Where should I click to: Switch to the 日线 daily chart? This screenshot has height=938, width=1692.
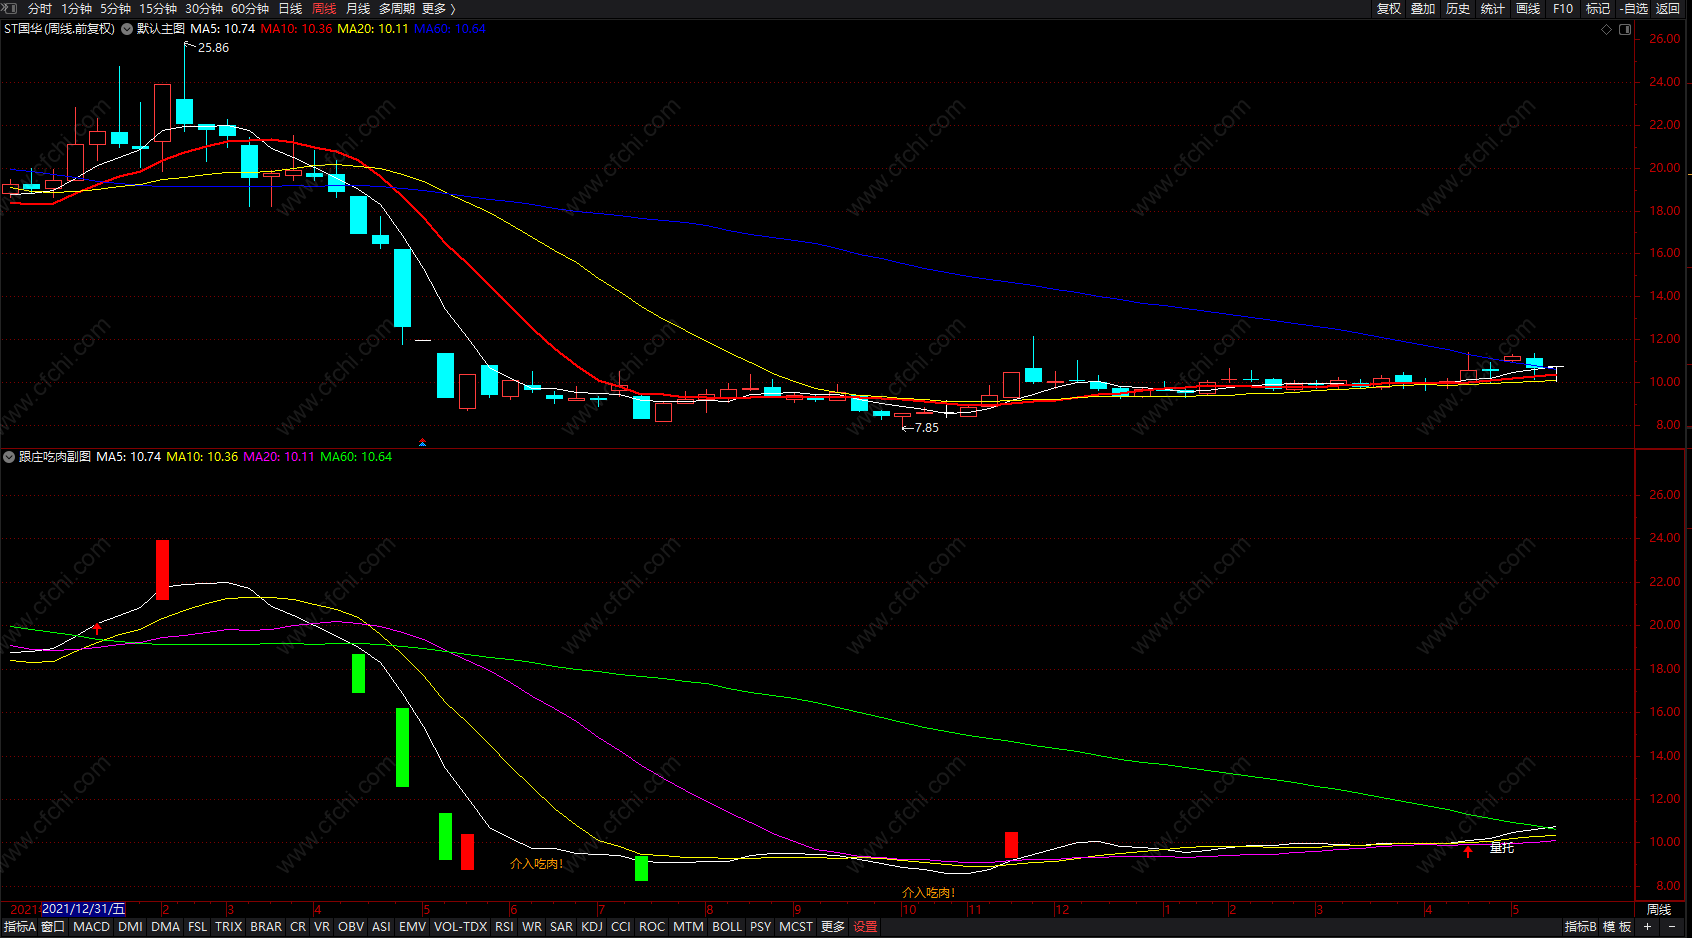290,8
